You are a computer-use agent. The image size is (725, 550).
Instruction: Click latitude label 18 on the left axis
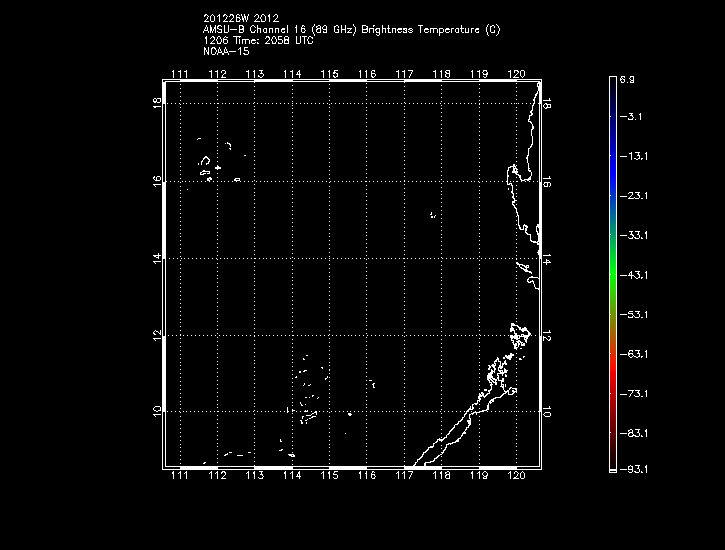(157, 104)
